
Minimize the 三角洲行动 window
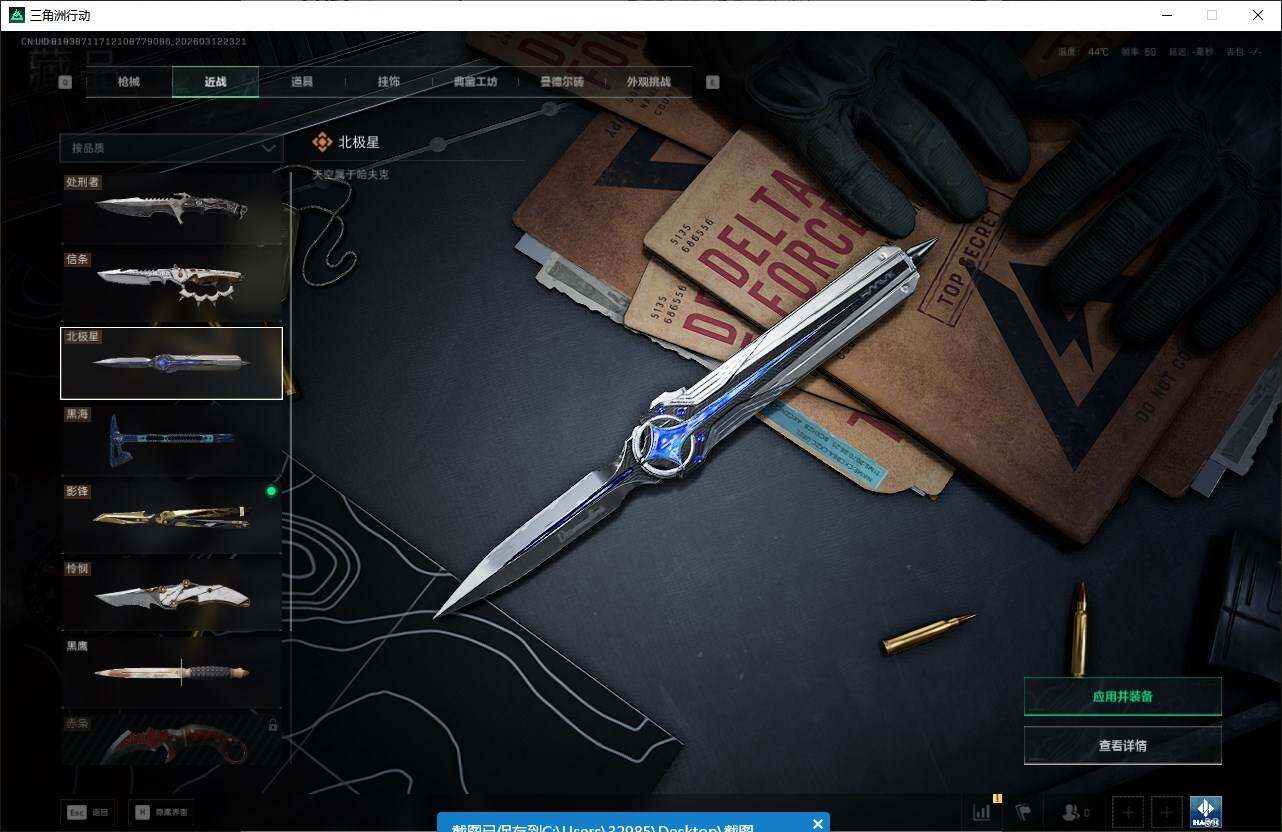coord(1167,15)
